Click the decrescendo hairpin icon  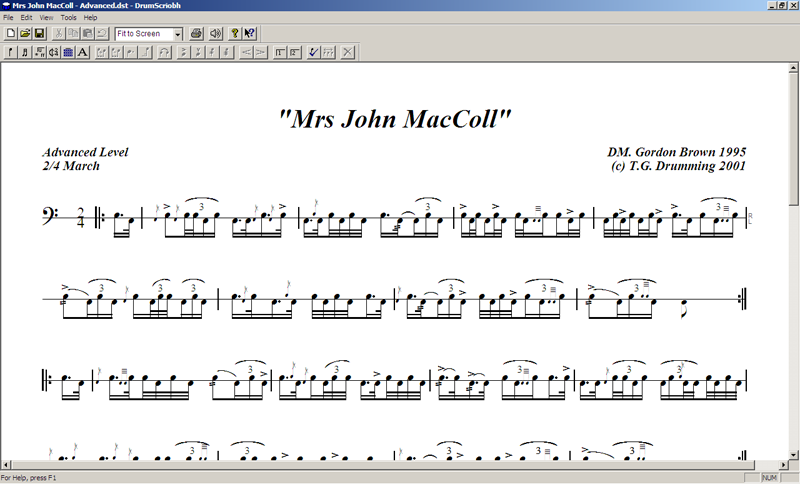(x=261, y=52)
